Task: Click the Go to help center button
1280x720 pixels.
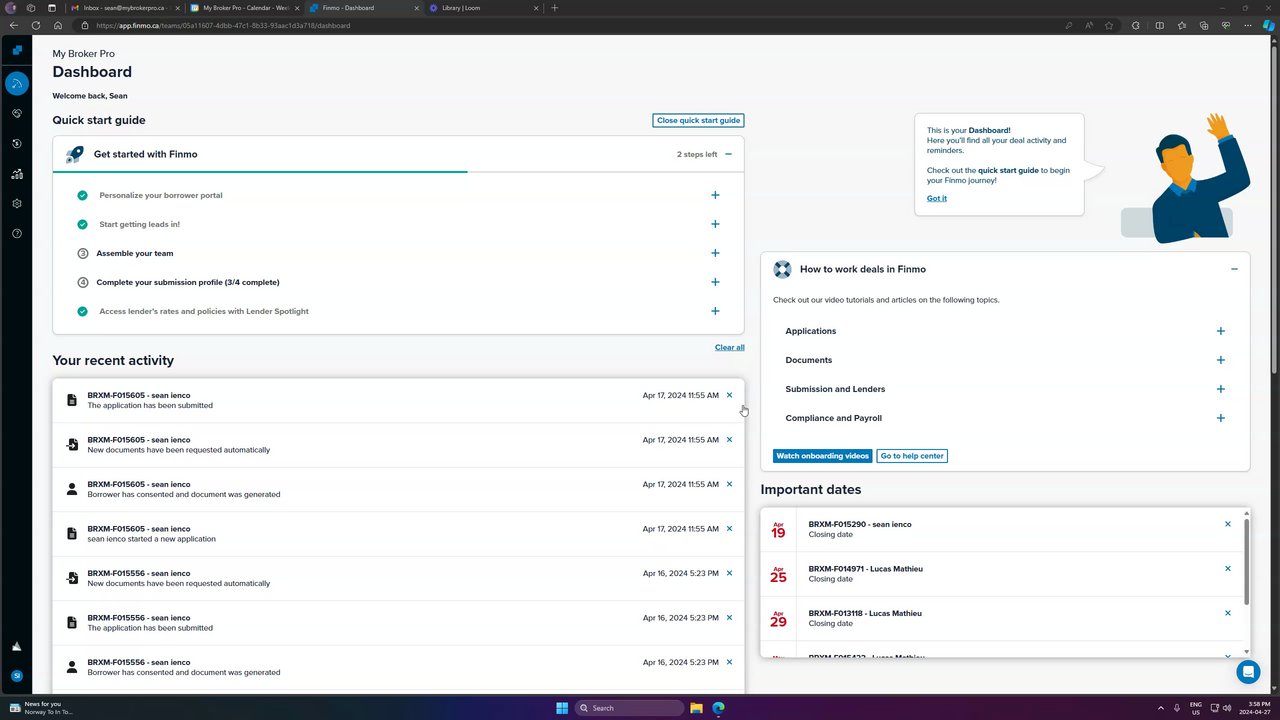Action: click(912, 456)
